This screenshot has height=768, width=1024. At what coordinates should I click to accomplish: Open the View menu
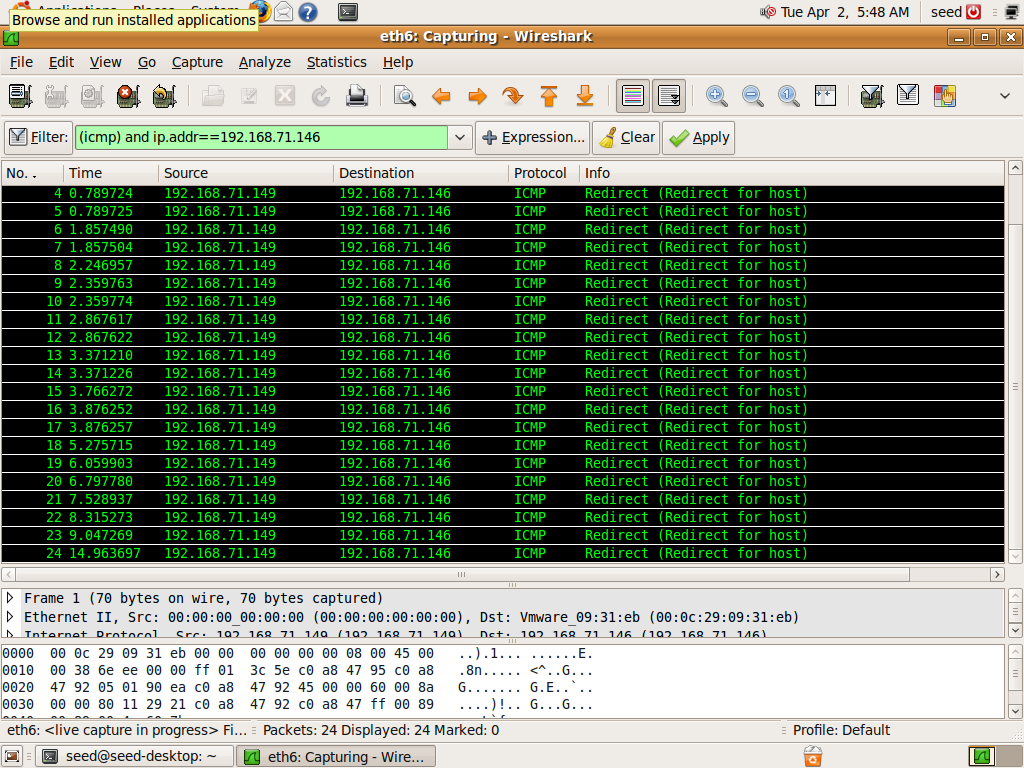[x=106, y=62]
